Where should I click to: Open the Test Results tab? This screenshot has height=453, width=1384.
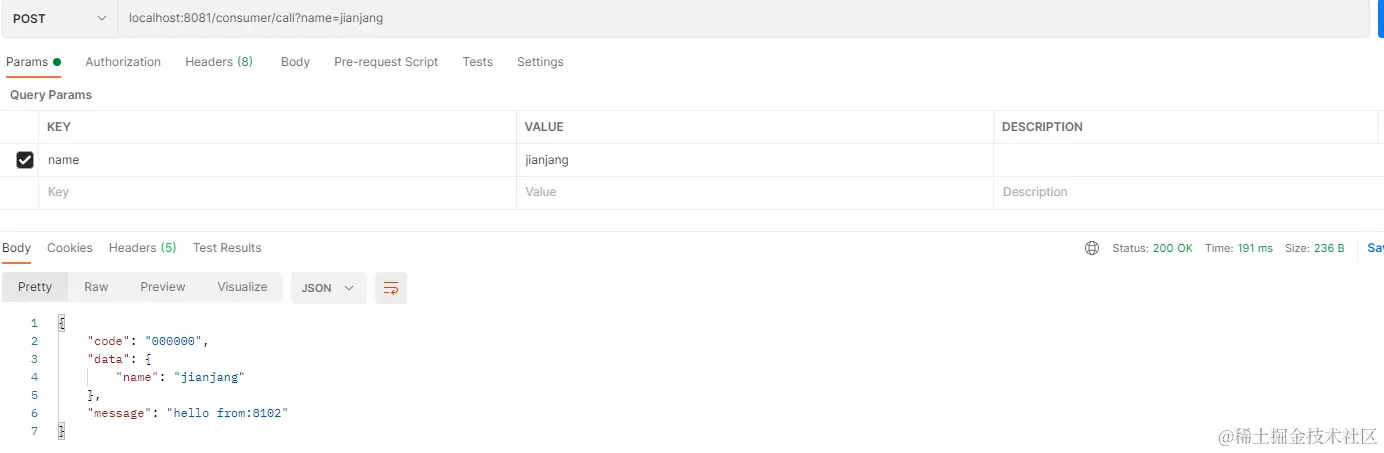pos(227,248)
